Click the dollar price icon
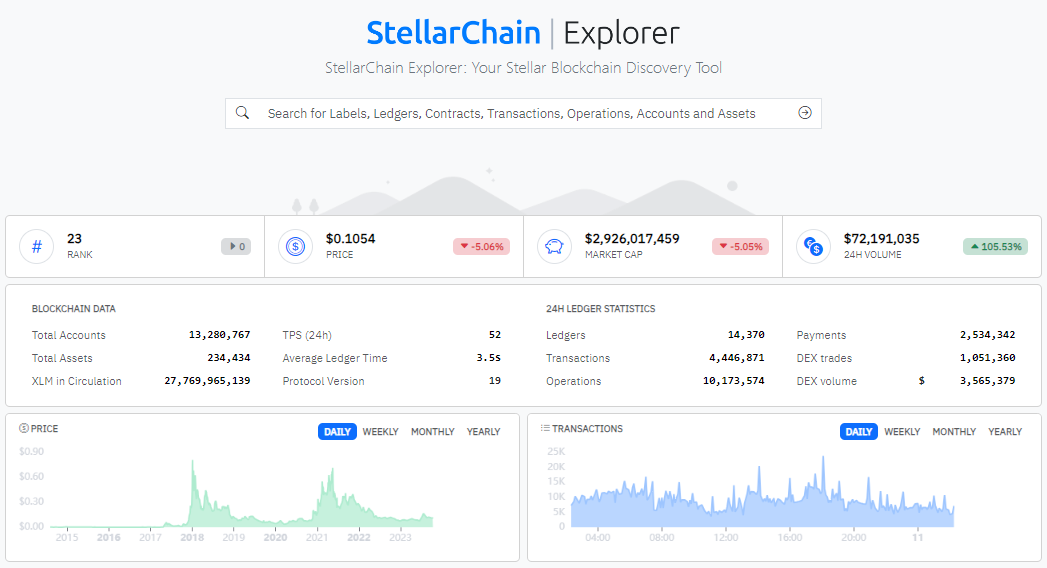This screenshot has height=568, width=1047. [295, 246]
